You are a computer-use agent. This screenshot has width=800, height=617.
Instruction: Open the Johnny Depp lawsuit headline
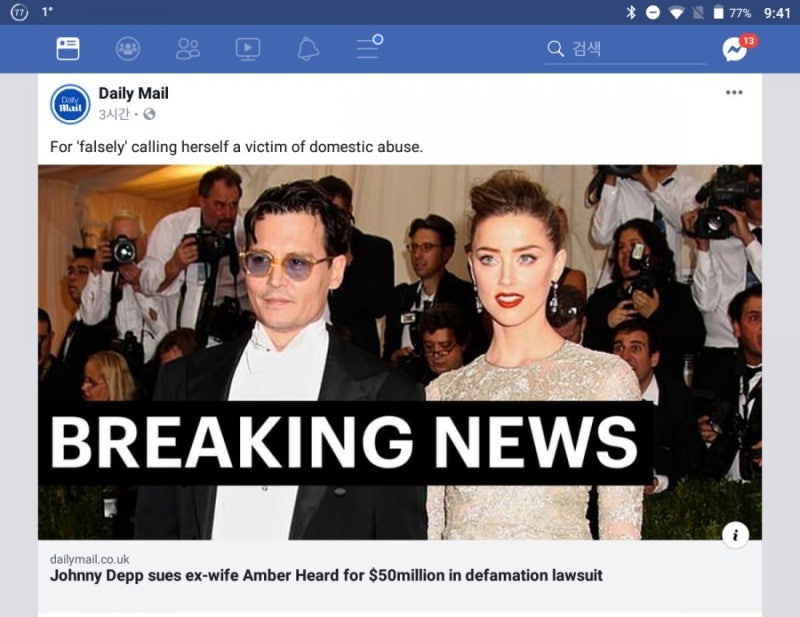(x=326, y=576)
